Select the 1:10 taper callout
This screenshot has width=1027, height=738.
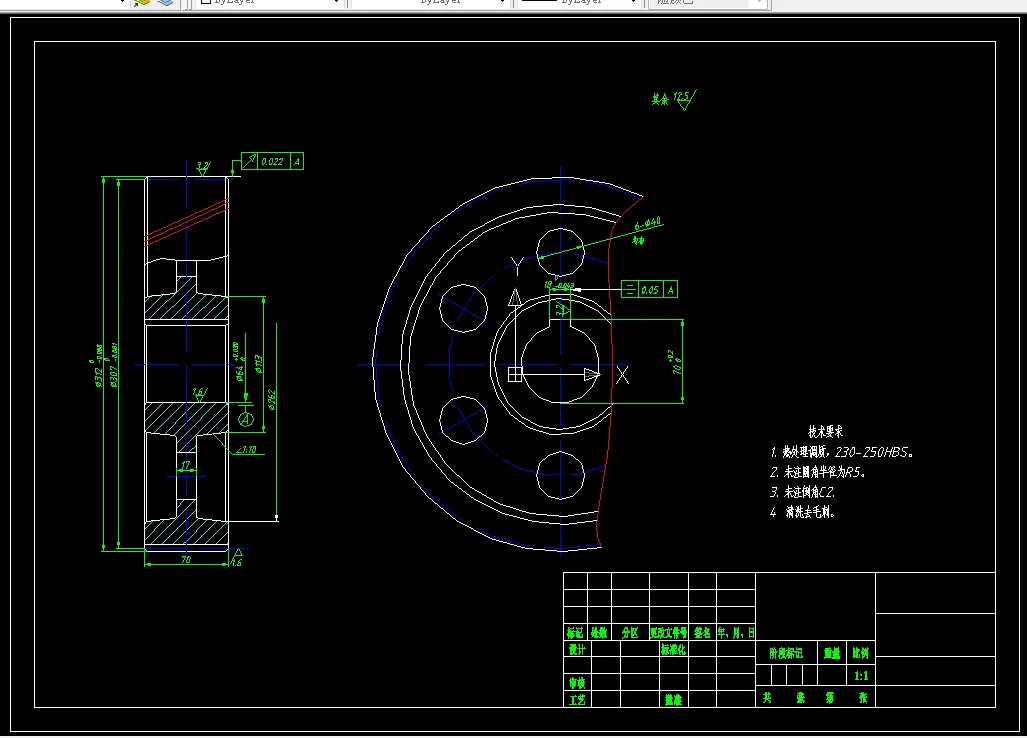[246, 450]
